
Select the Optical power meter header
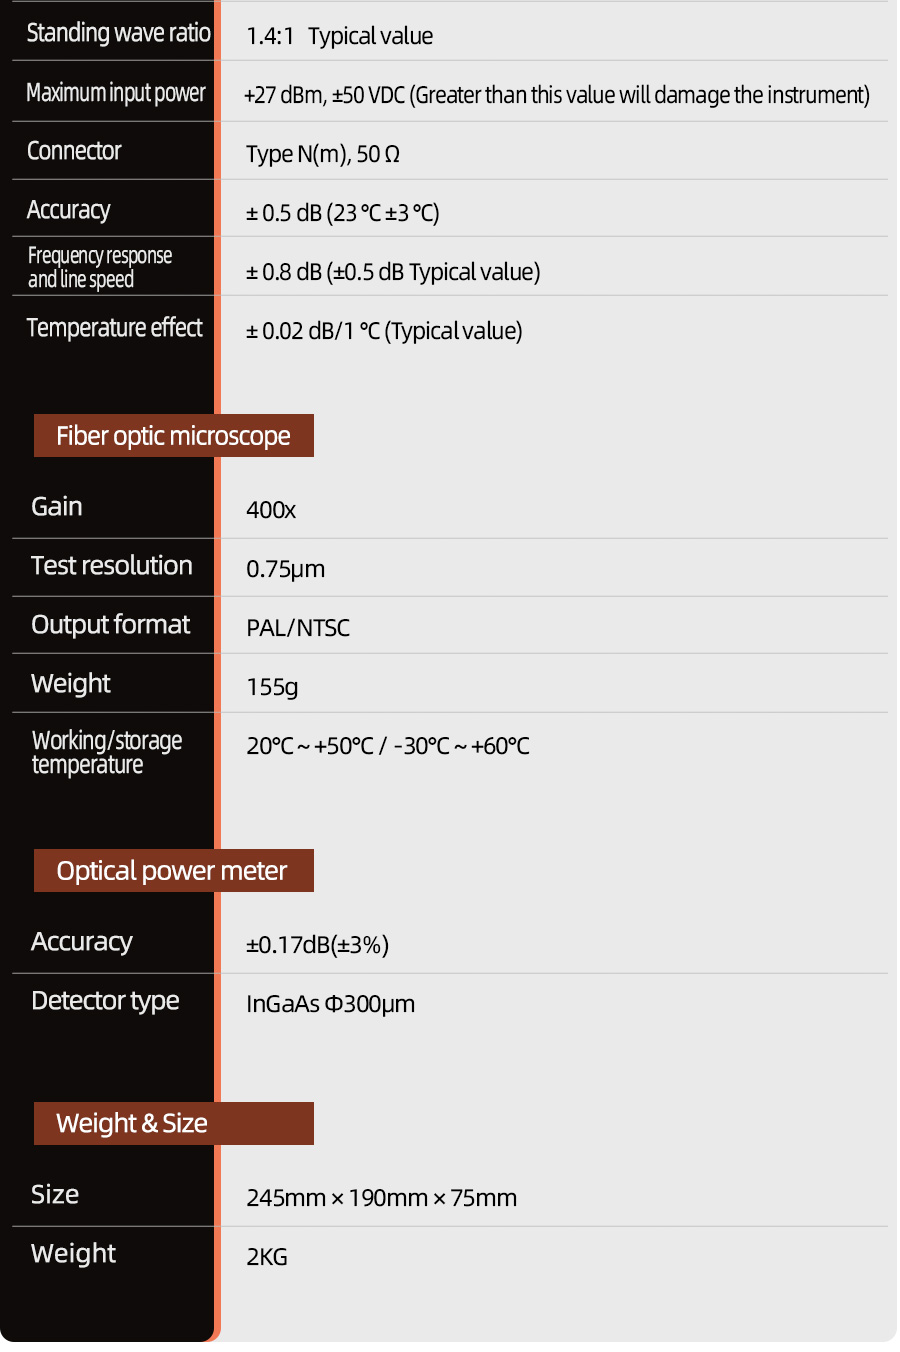point(172,871)
